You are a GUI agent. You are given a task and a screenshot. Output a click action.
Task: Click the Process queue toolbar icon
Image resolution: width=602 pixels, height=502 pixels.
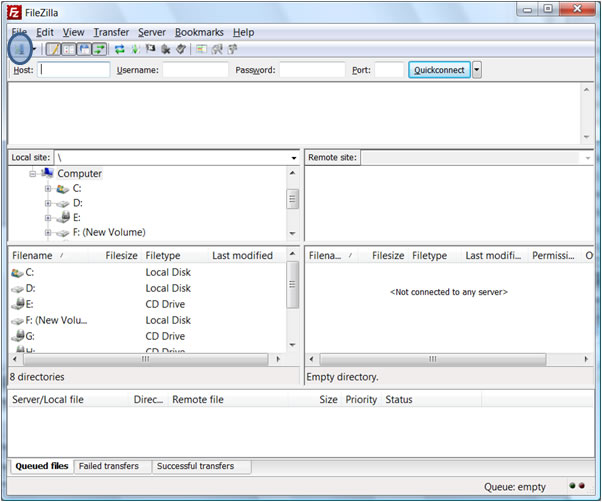click(x=135, y=49)
